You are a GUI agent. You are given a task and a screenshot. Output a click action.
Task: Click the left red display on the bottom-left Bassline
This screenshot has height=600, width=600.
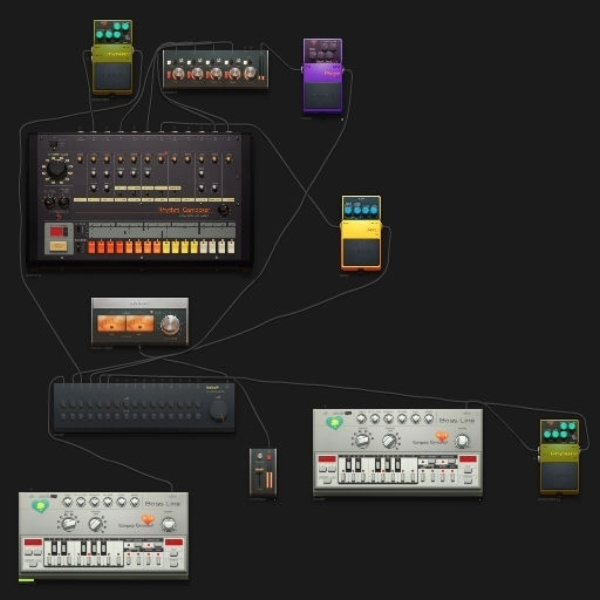tap(33, 542)
